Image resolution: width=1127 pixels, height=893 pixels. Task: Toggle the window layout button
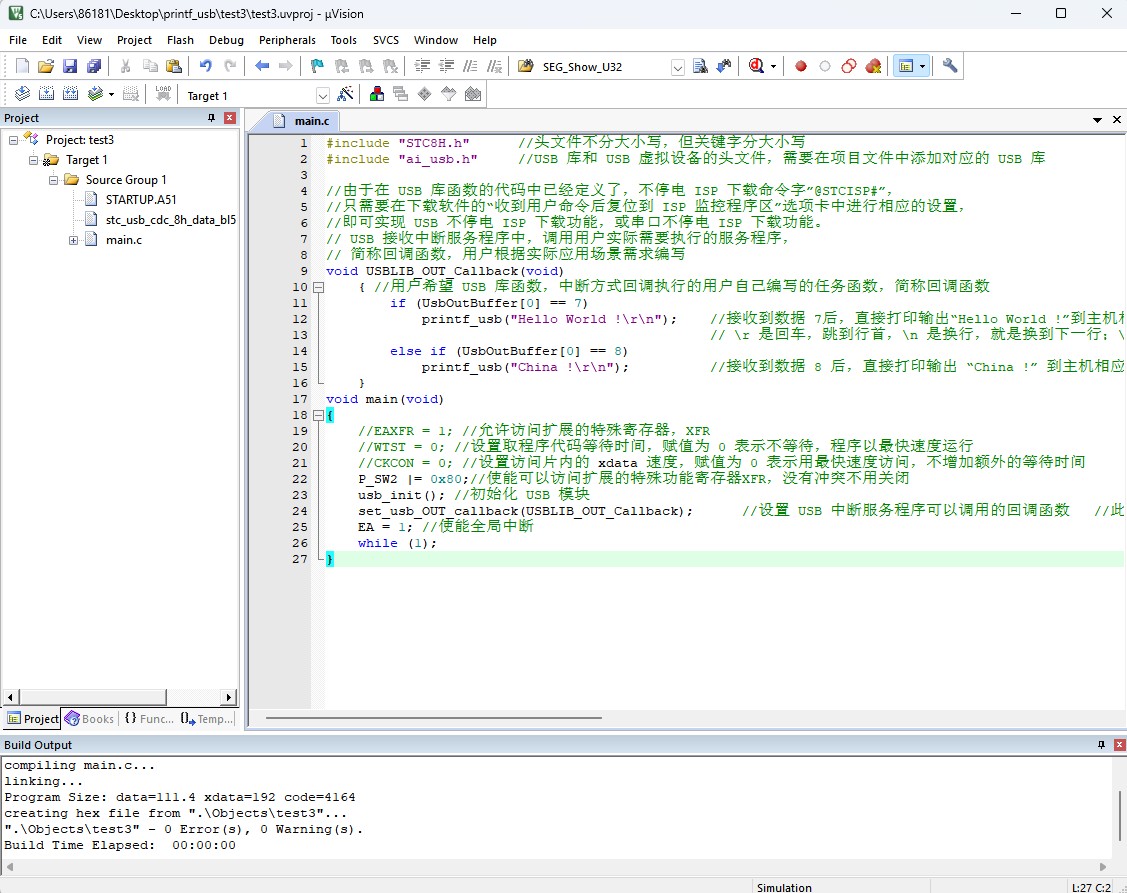click(906, 67)
